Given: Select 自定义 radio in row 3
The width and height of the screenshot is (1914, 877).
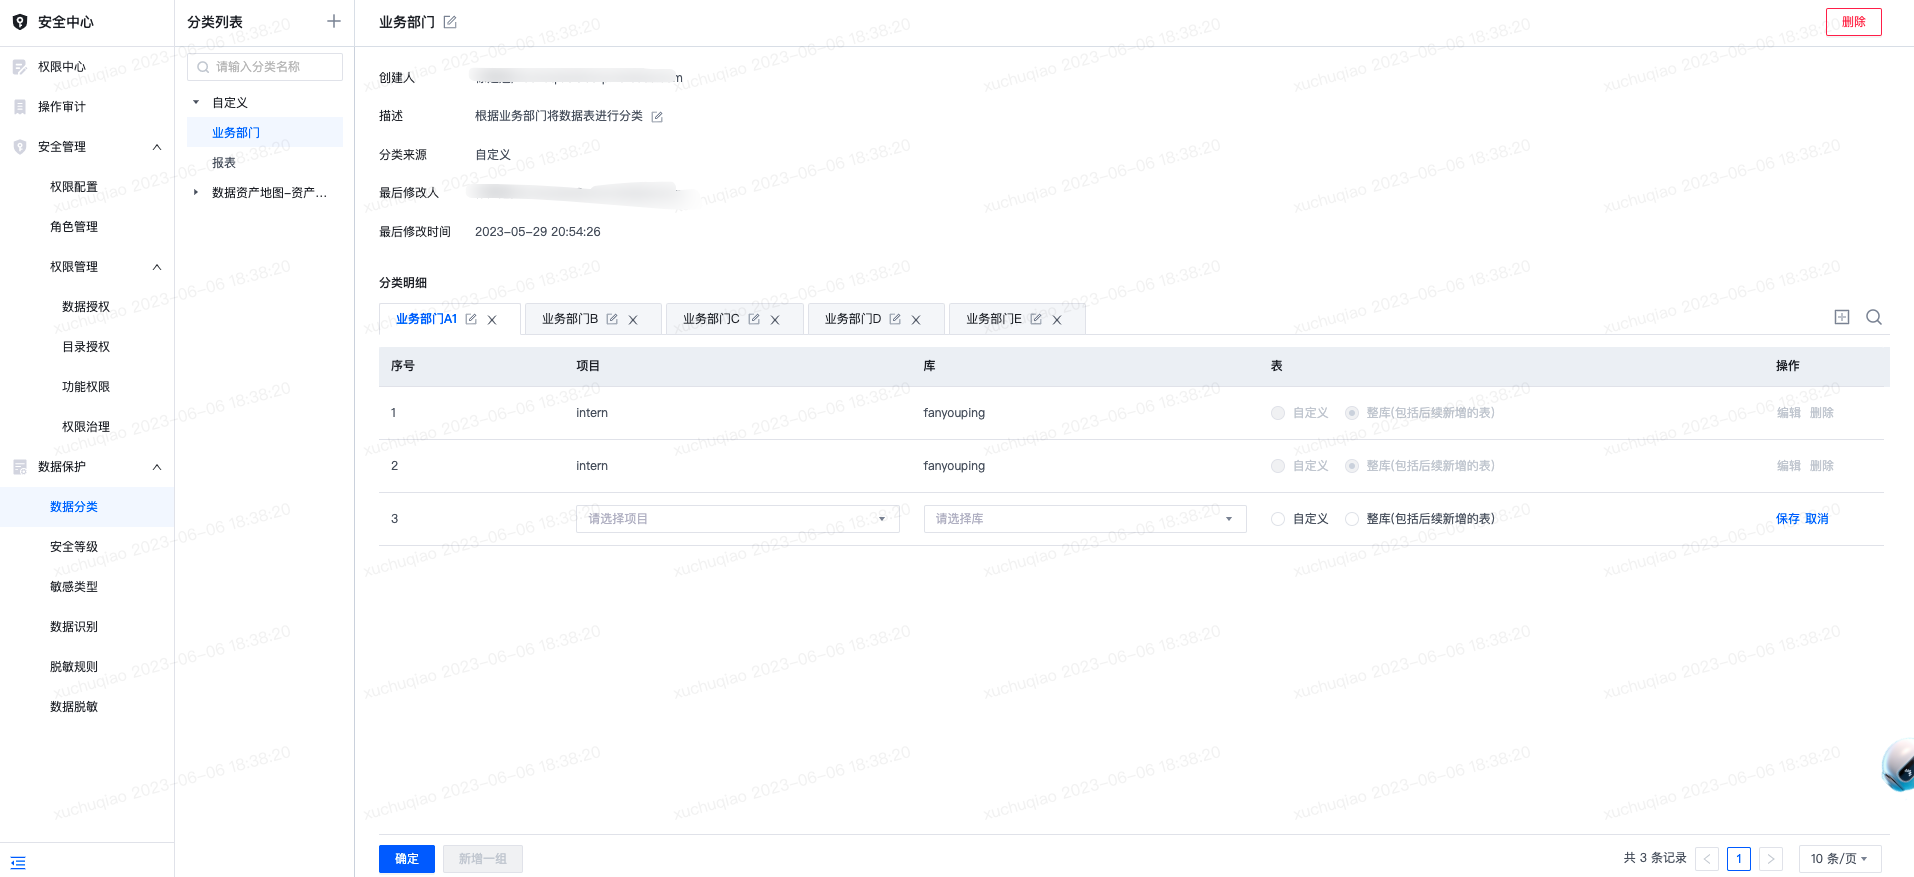Looking at the screenshot, I should [1278, 519].
